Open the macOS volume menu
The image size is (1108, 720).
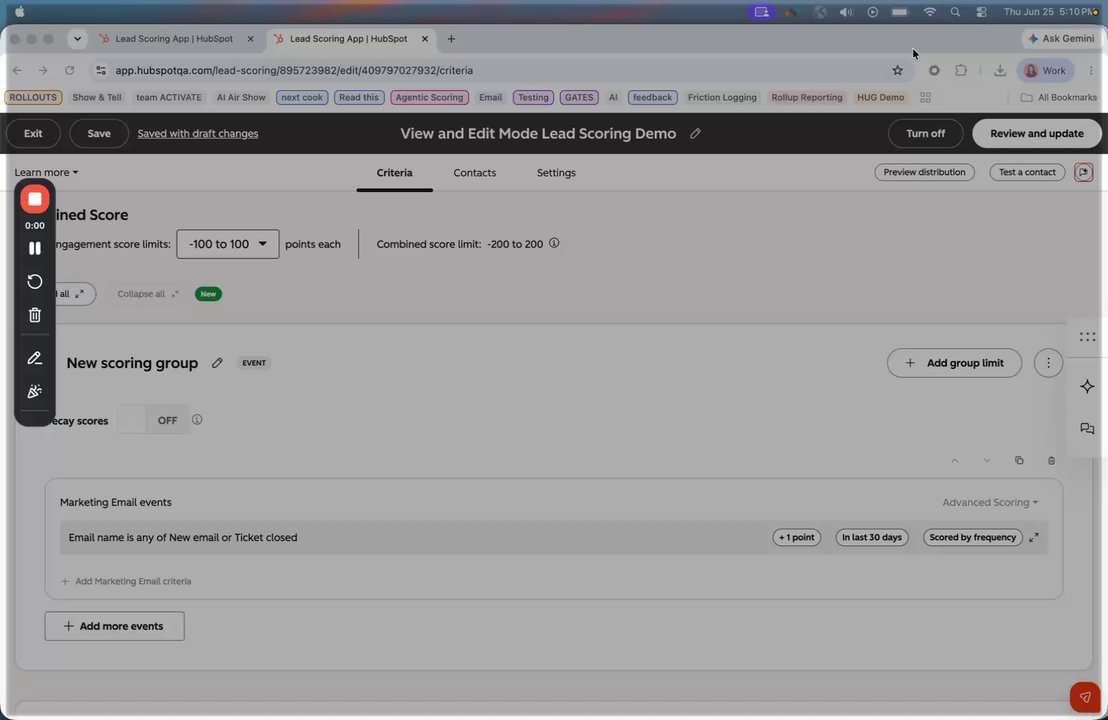846,12
